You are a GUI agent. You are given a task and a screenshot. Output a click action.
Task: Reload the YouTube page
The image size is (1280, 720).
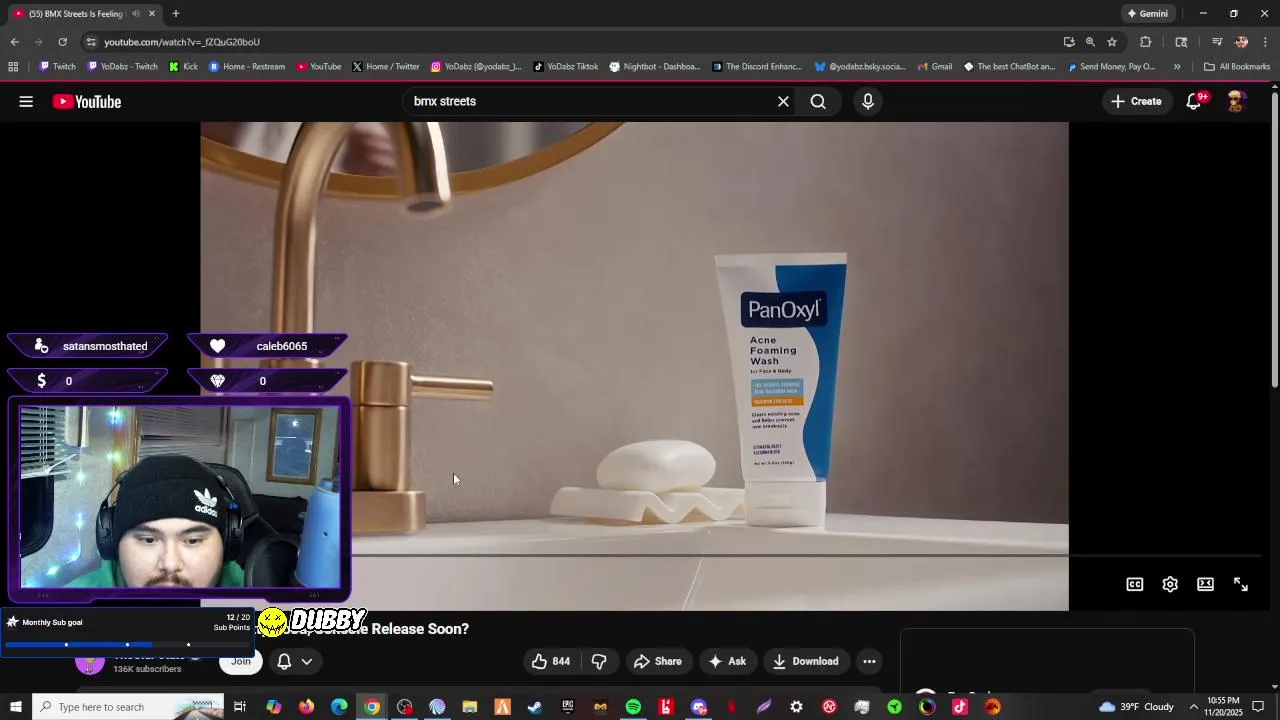[62, 42]
